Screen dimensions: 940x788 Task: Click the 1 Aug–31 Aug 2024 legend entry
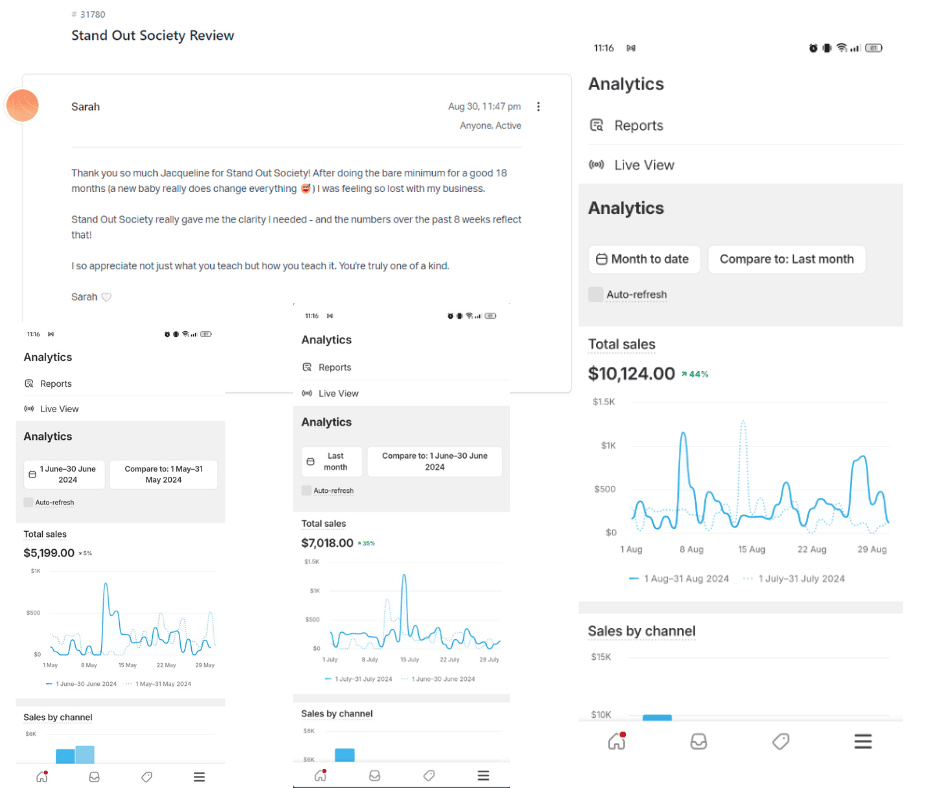point(679,579)
